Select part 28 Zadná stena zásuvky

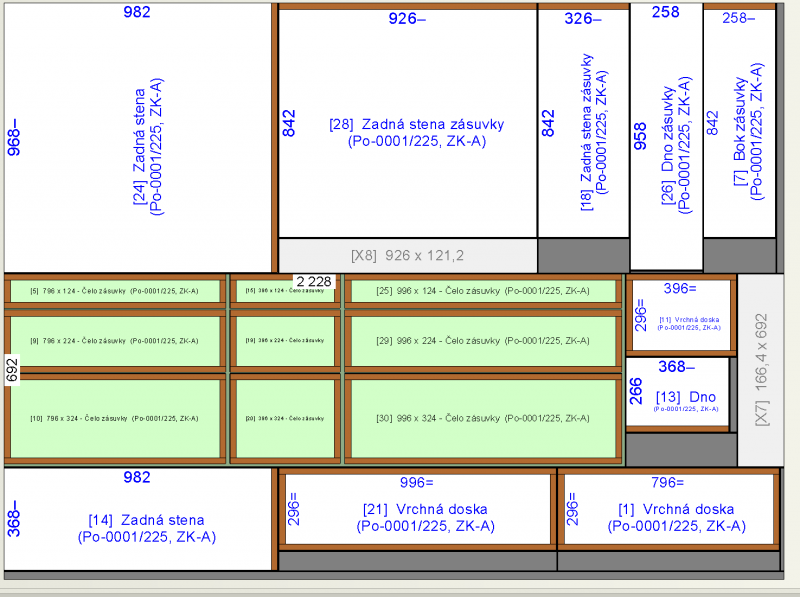[408, 123]
